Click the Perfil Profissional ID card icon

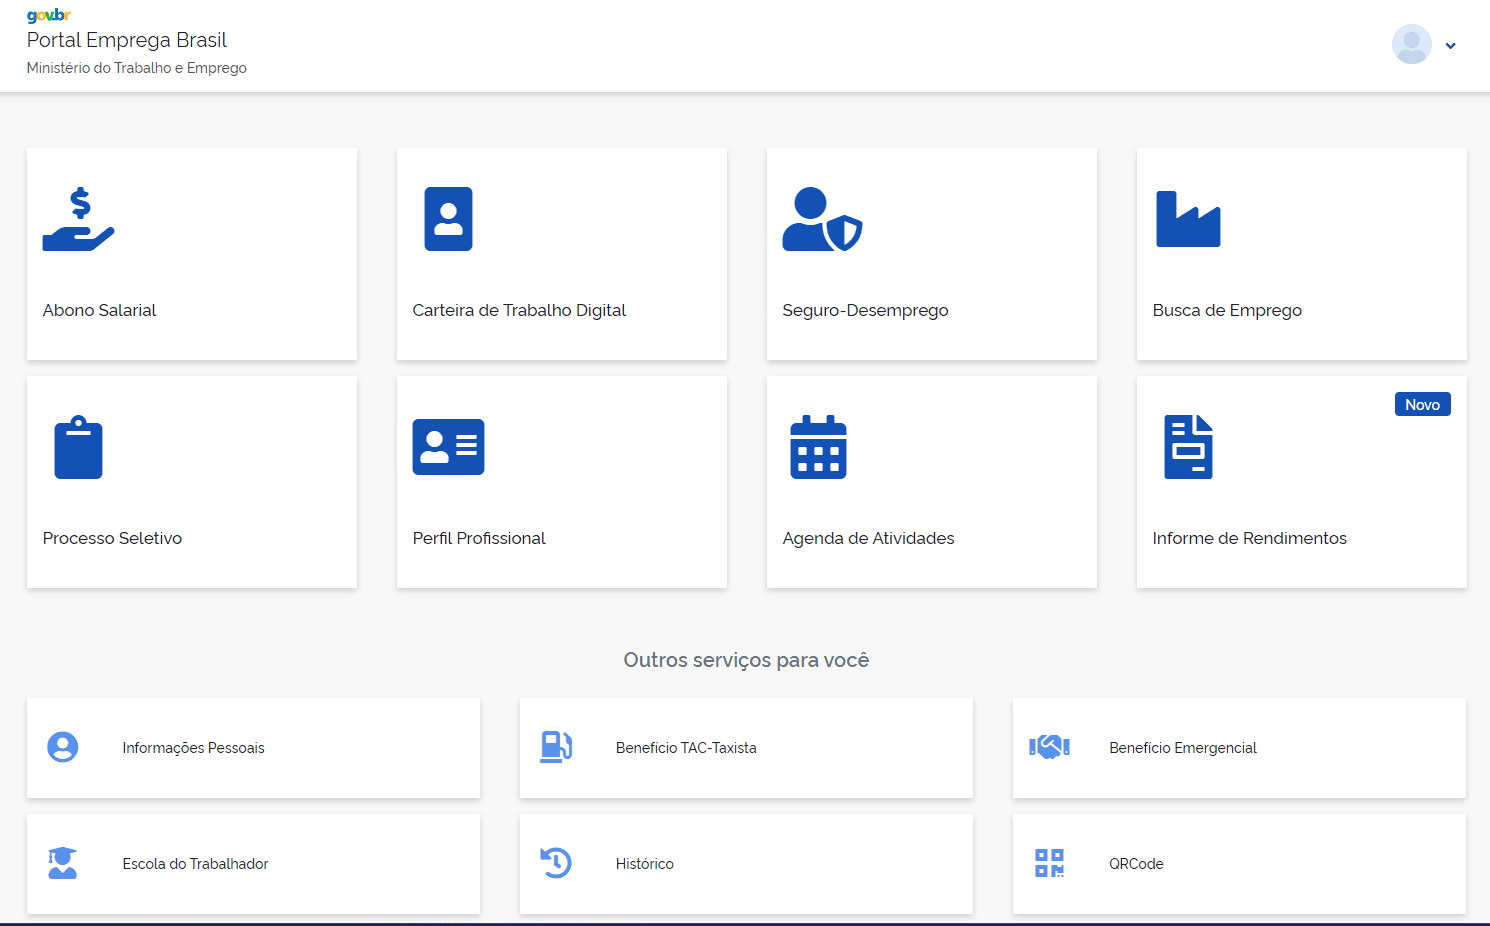pyautogui.click(x=448, y=447)
